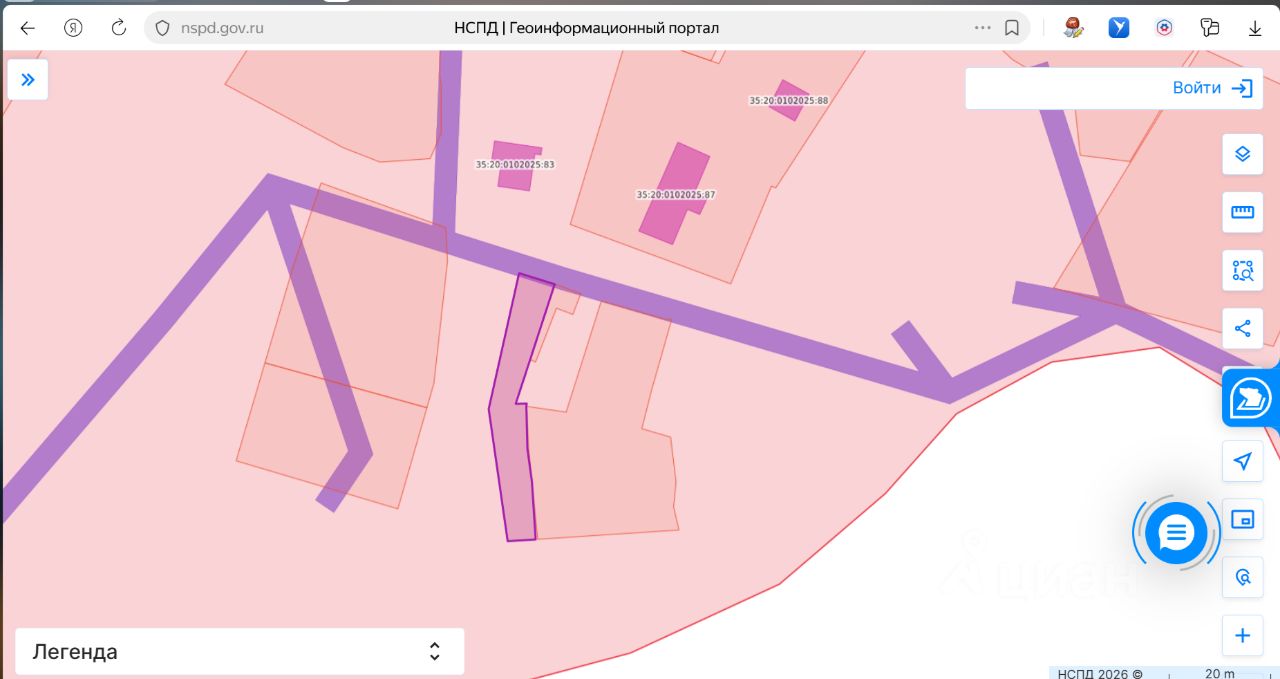This screenshot has width=1280, height=679.
Task: Click the Войти login button
Action: click(x=1214, y=88)
